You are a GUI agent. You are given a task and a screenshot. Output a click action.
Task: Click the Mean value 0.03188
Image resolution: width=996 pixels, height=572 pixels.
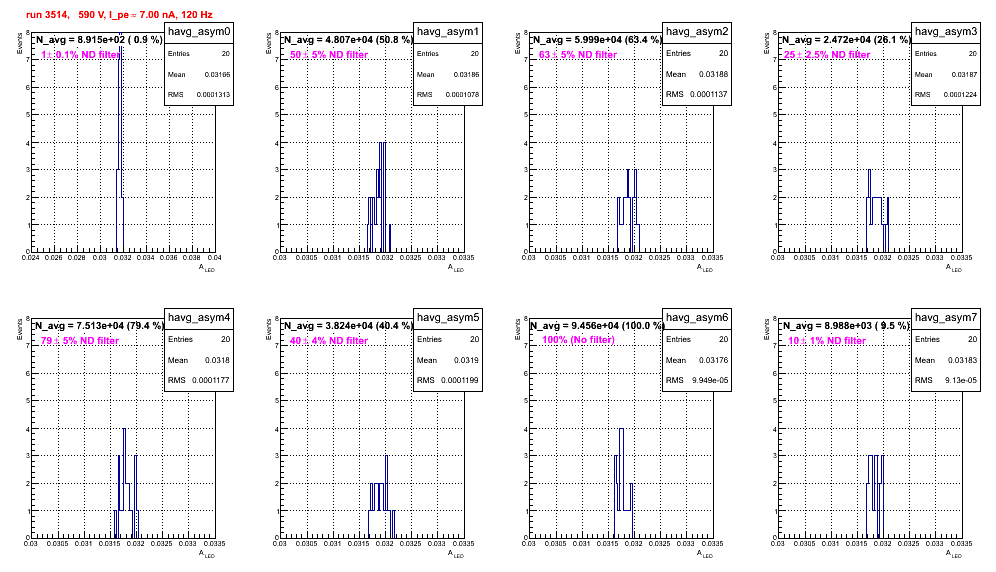pos(713,74)
